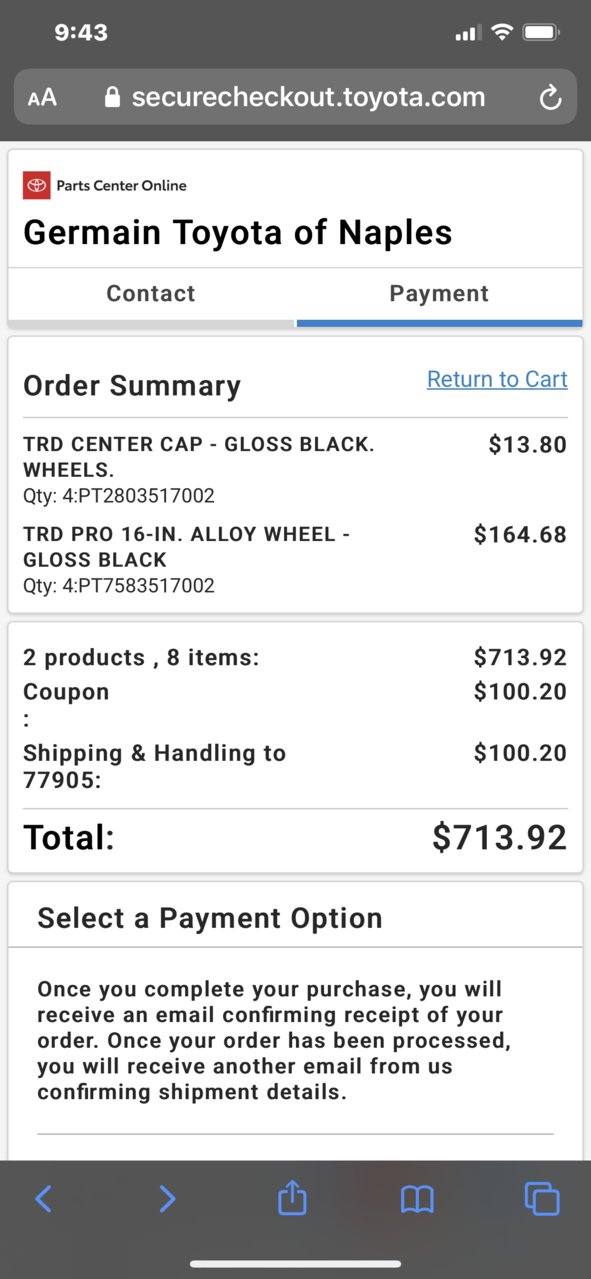Image resolution: width=591 pixels, height=1279 pixels.
Task: Click the Return to Cart link
Action: pos(497,379)
